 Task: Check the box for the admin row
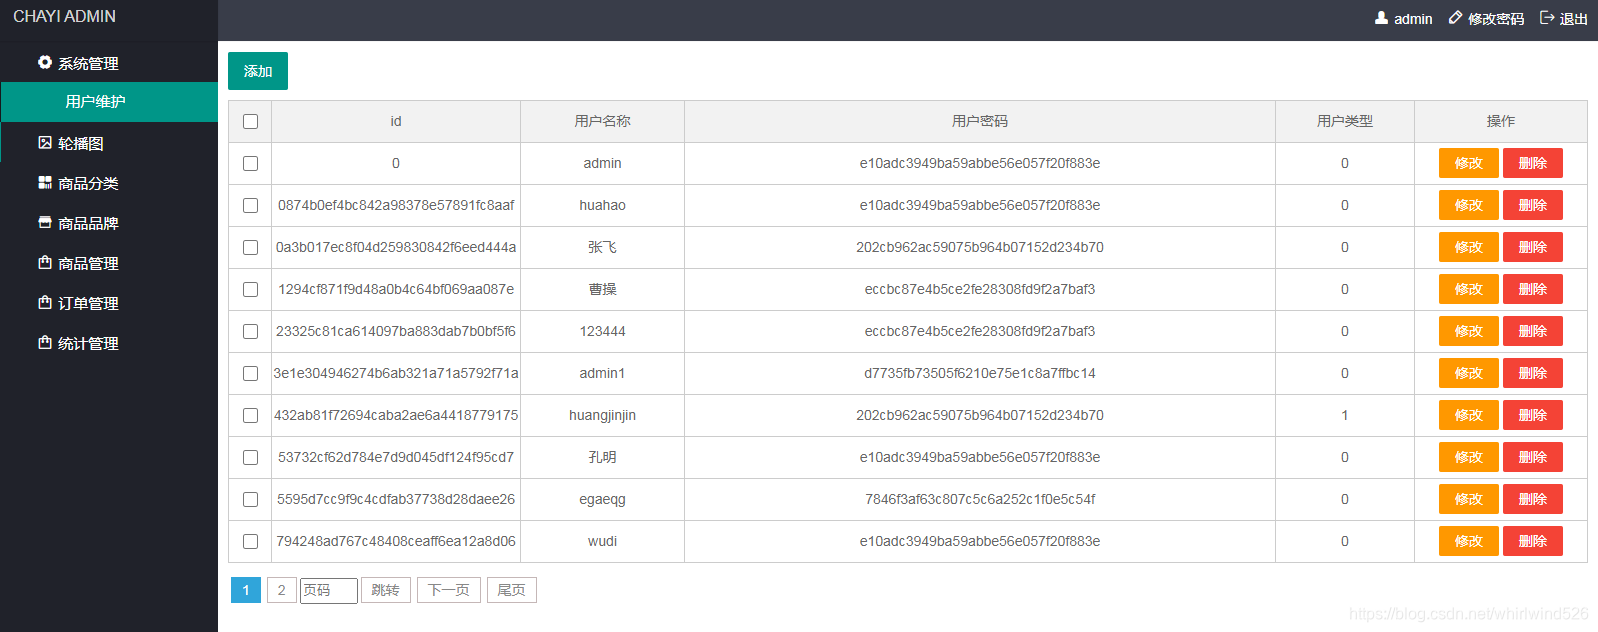[250, 163]
